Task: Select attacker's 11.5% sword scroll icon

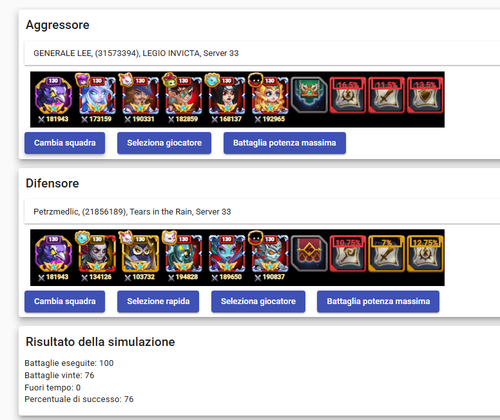Action: [386, 95]
